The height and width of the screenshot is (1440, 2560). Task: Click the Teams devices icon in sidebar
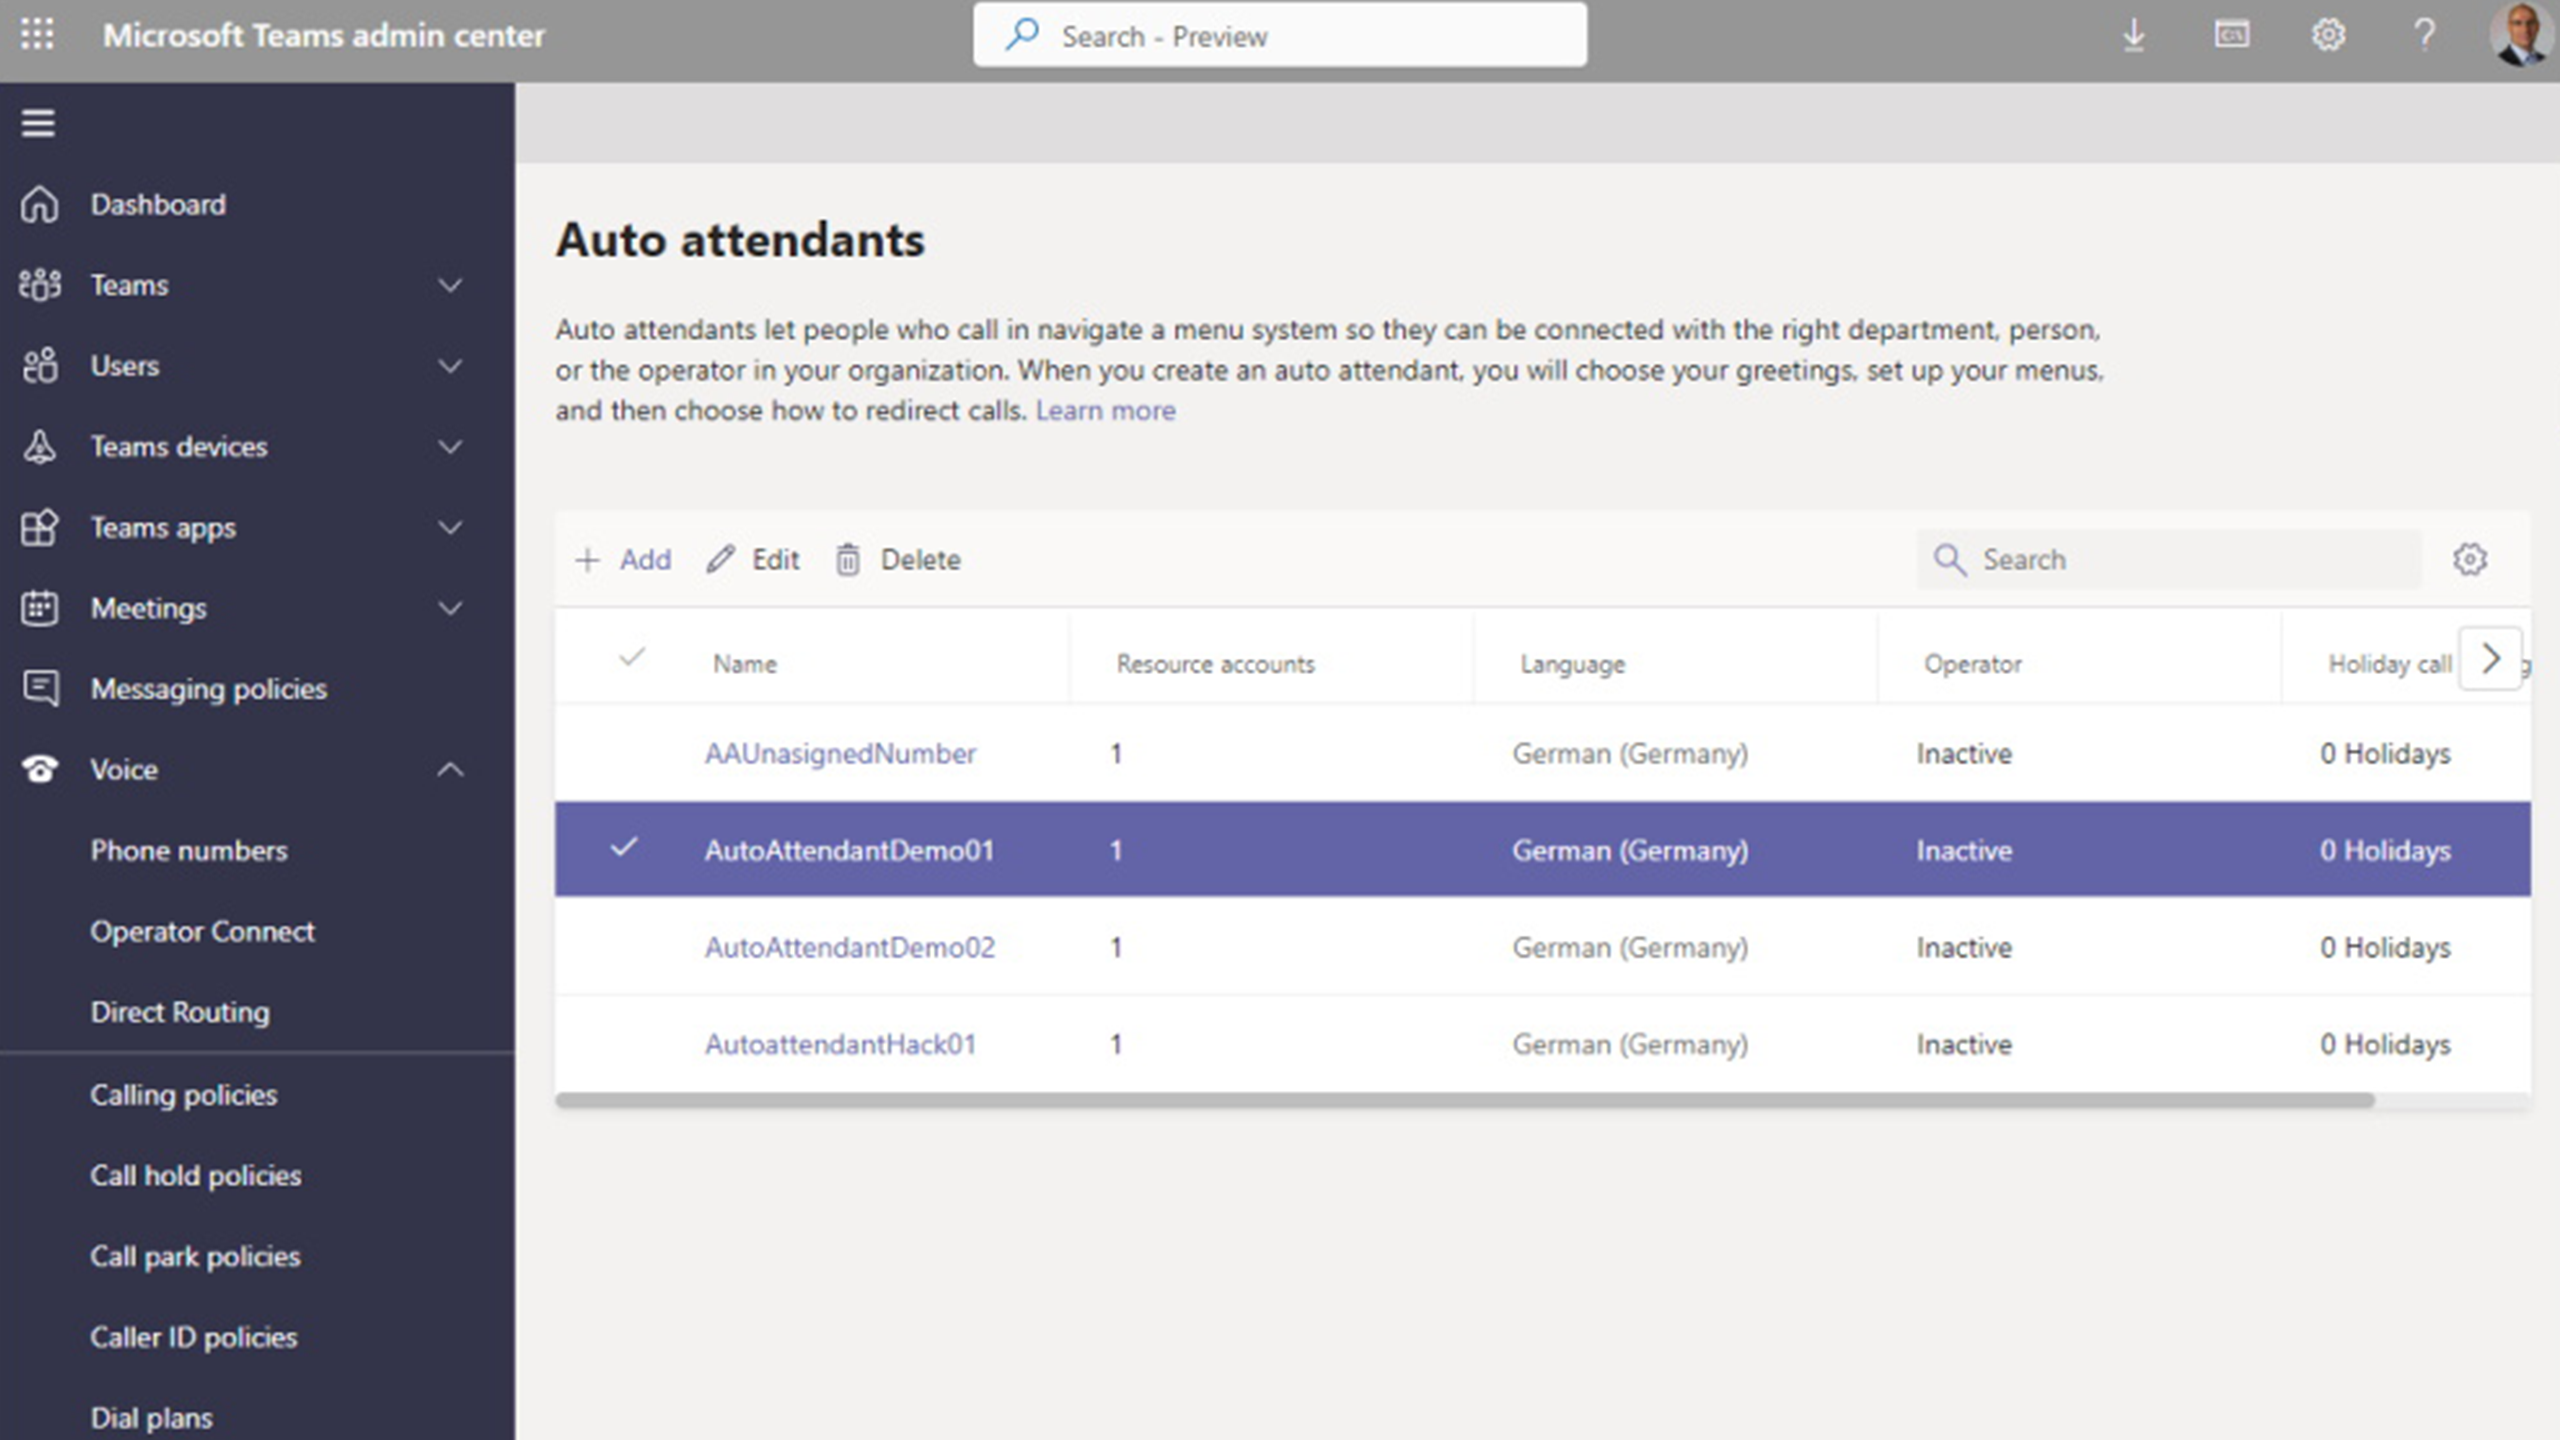point(40,447)
